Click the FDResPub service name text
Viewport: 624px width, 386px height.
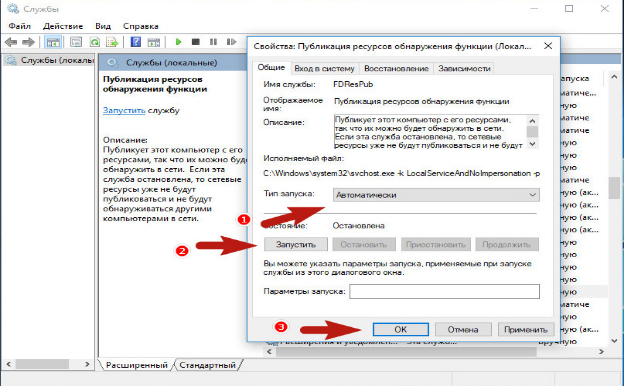(x=353, y=84)
